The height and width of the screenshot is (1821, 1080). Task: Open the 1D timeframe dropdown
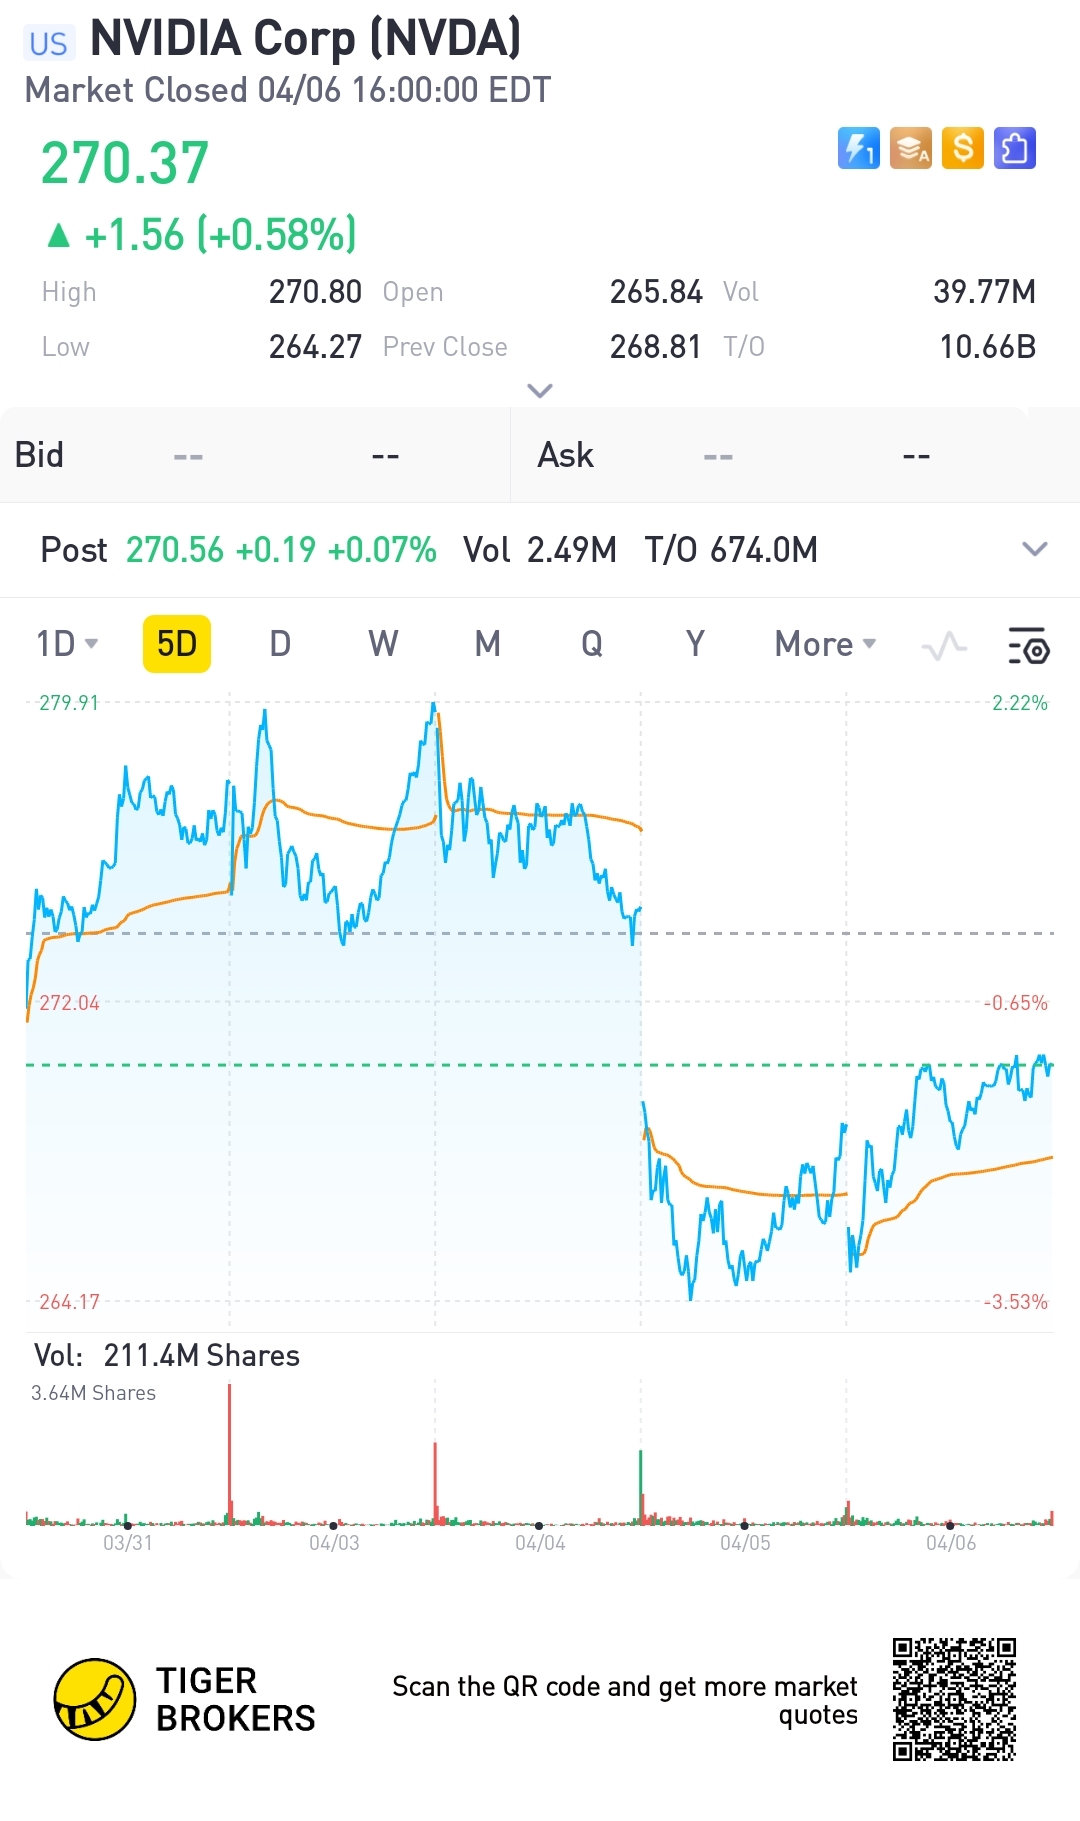[67, 644]
